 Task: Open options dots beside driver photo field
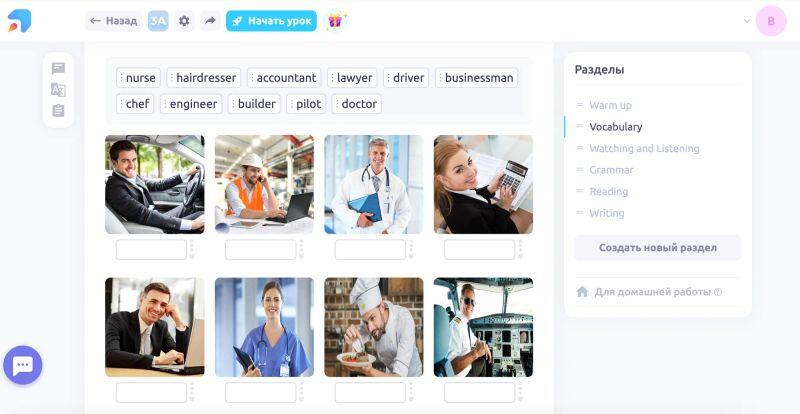tap(192, 250)
